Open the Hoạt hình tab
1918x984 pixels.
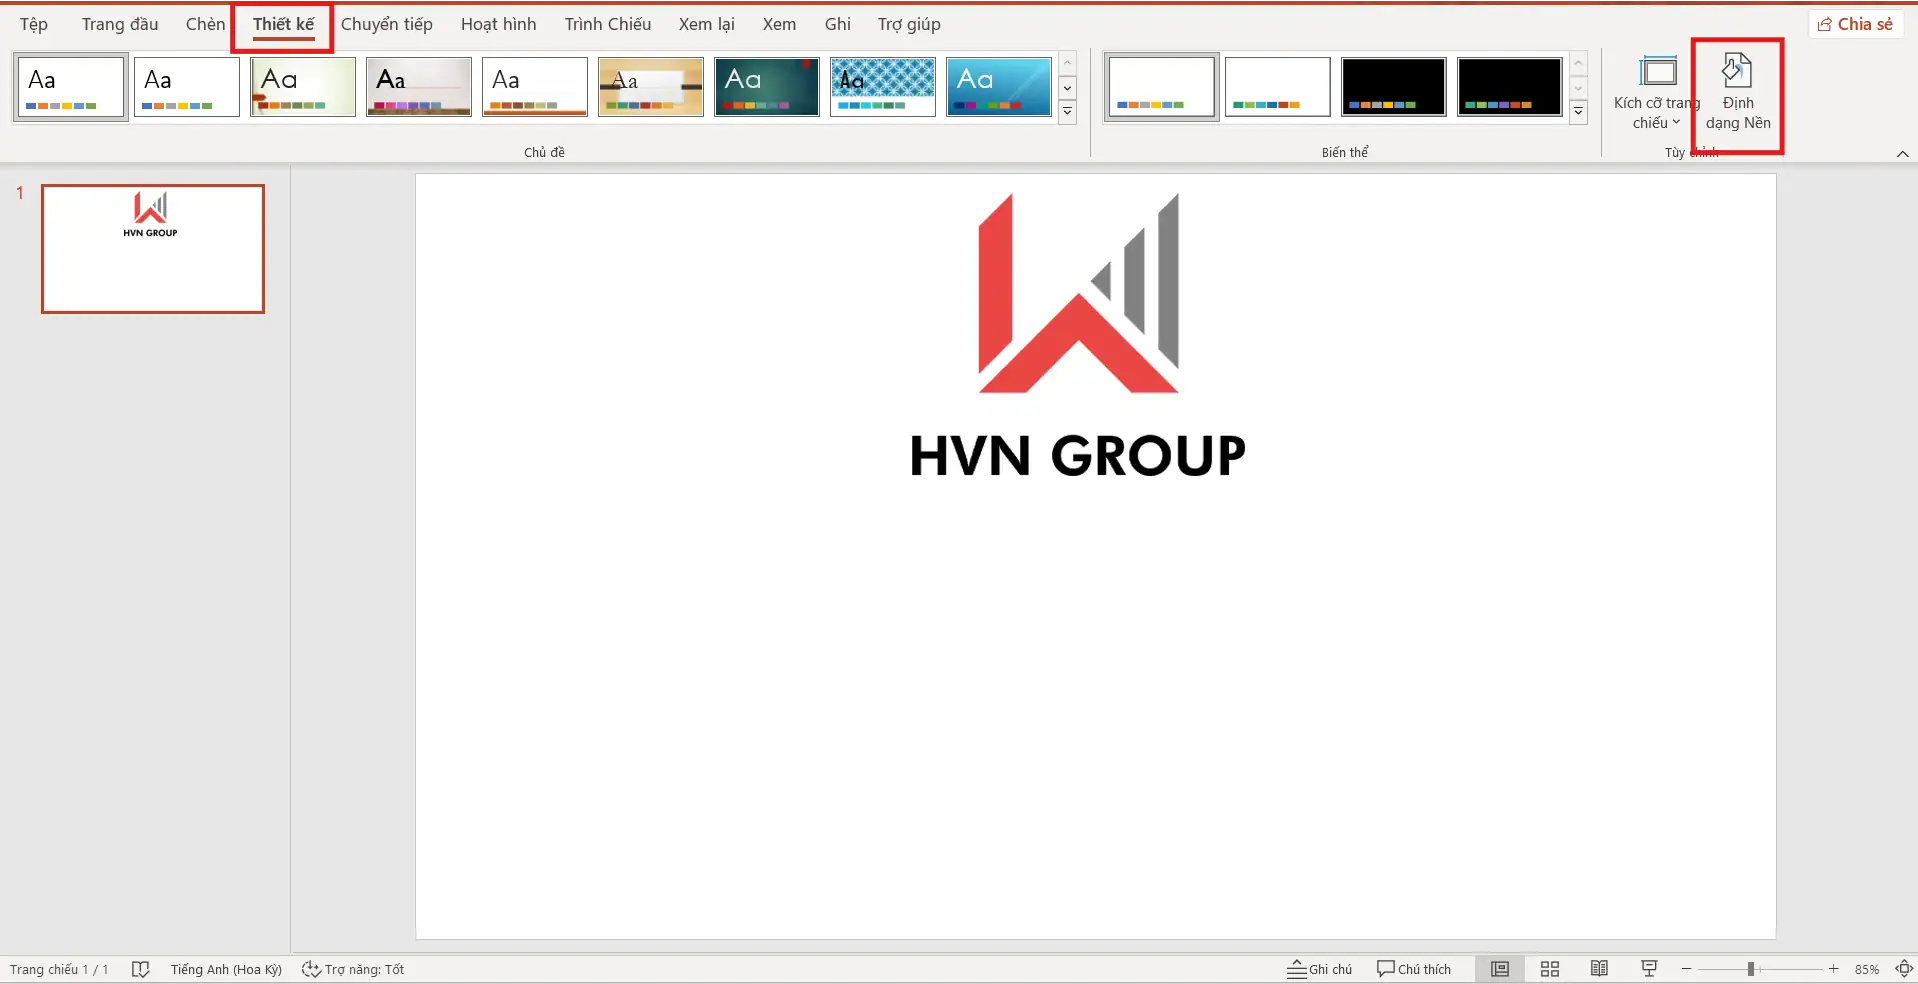pyautogui.click(x=498, y=24)
